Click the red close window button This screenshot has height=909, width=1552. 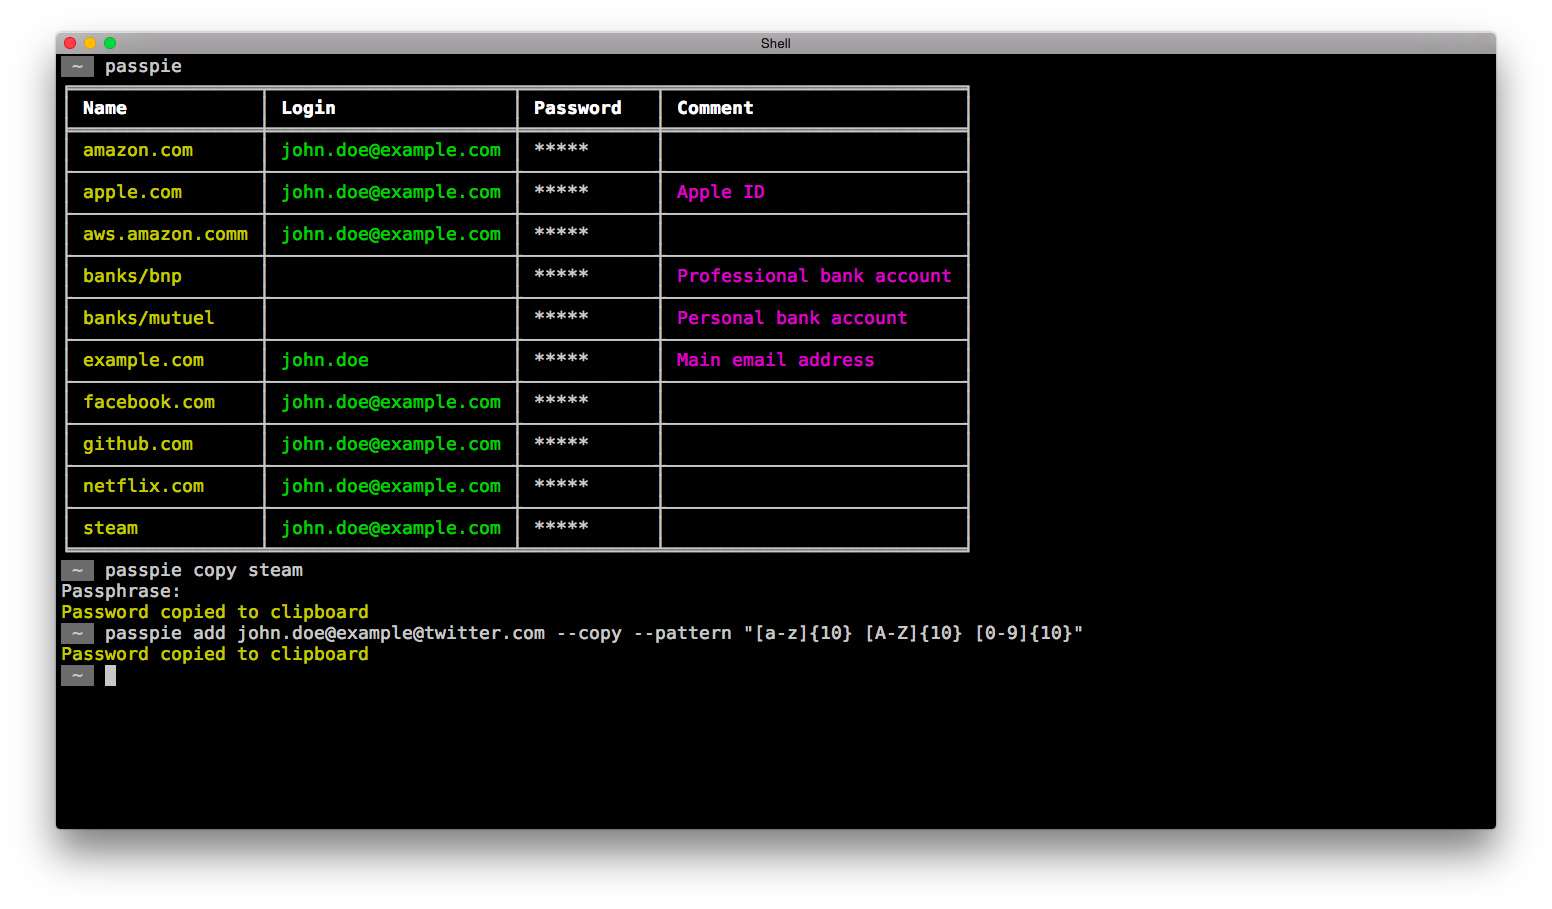point(70,43)
